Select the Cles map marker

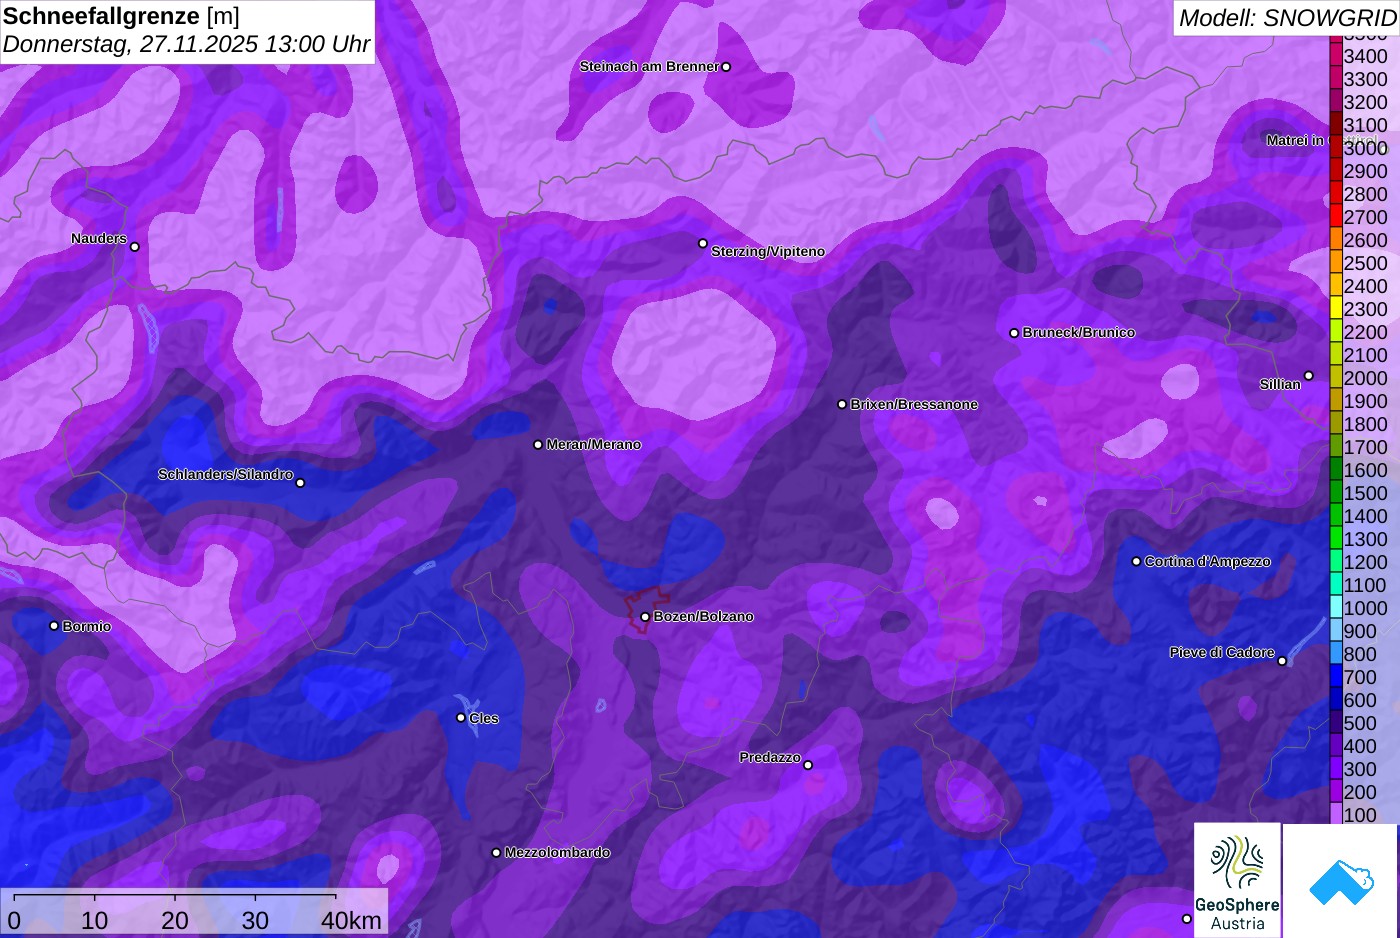(461, 717)
